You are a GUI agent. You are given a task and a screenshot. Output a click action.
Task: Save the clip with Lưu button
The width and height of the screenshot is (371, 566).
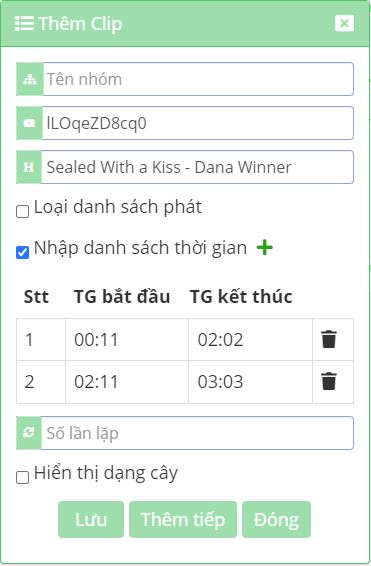coord(91,519)
